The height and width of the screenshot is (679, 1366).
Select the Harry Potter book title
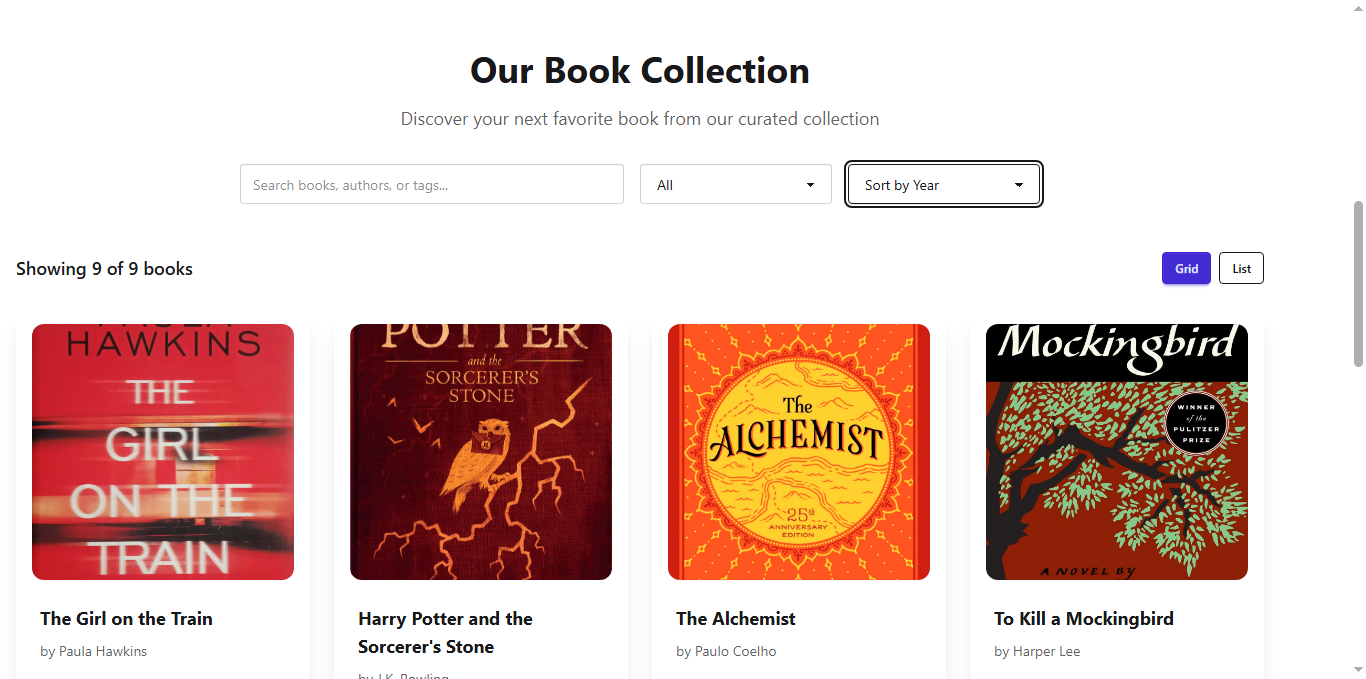click(x=445, y=632)
